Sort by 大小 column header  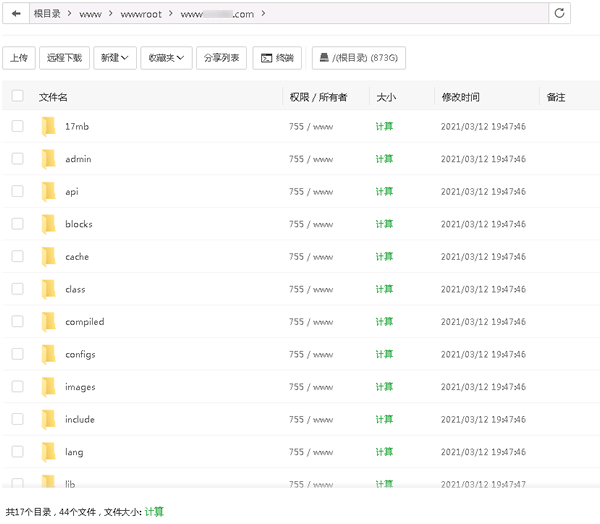(x=386, y=97)
